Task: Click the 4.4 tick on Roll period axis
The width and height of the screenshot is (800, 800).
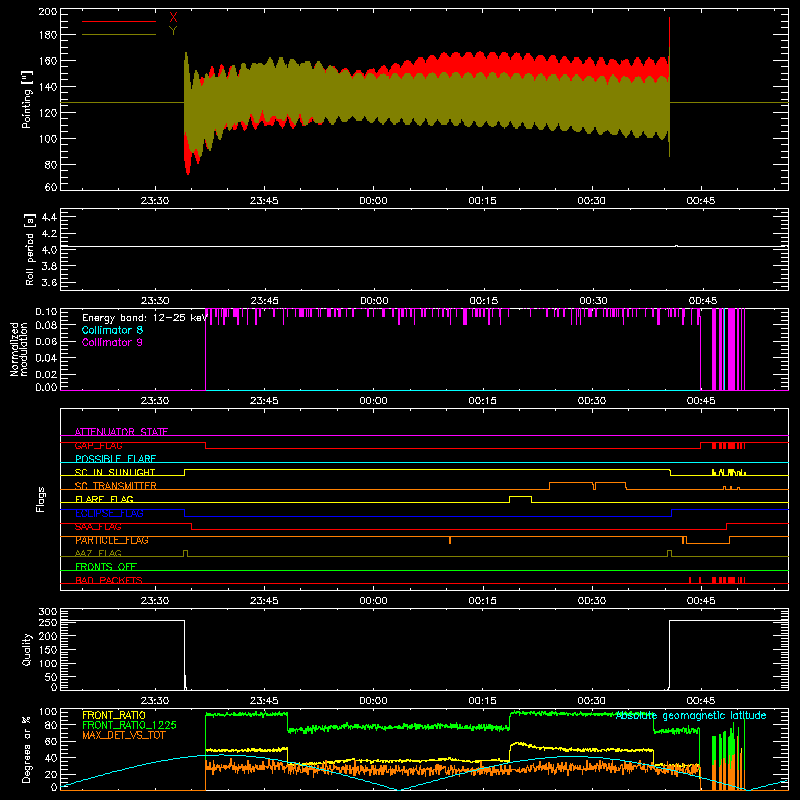Action: point(49,217)
